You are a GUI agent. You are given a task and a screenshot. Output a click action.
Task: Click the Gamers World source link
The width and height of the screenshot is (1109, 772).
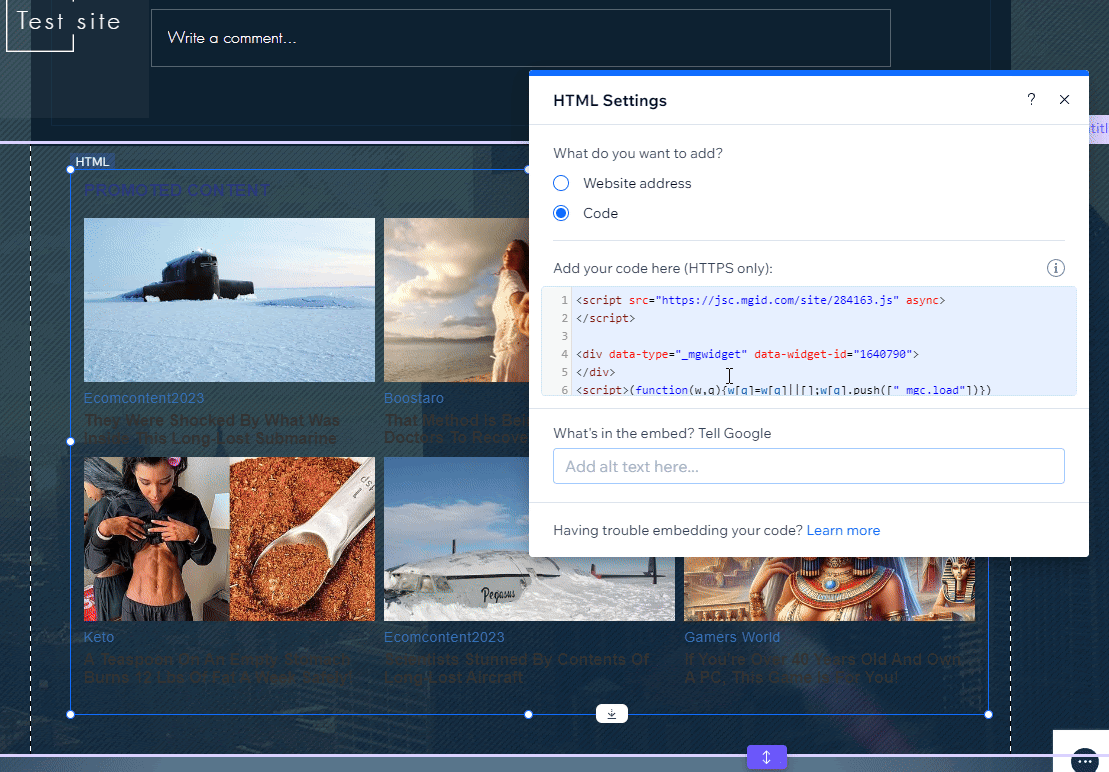(731, 637)
